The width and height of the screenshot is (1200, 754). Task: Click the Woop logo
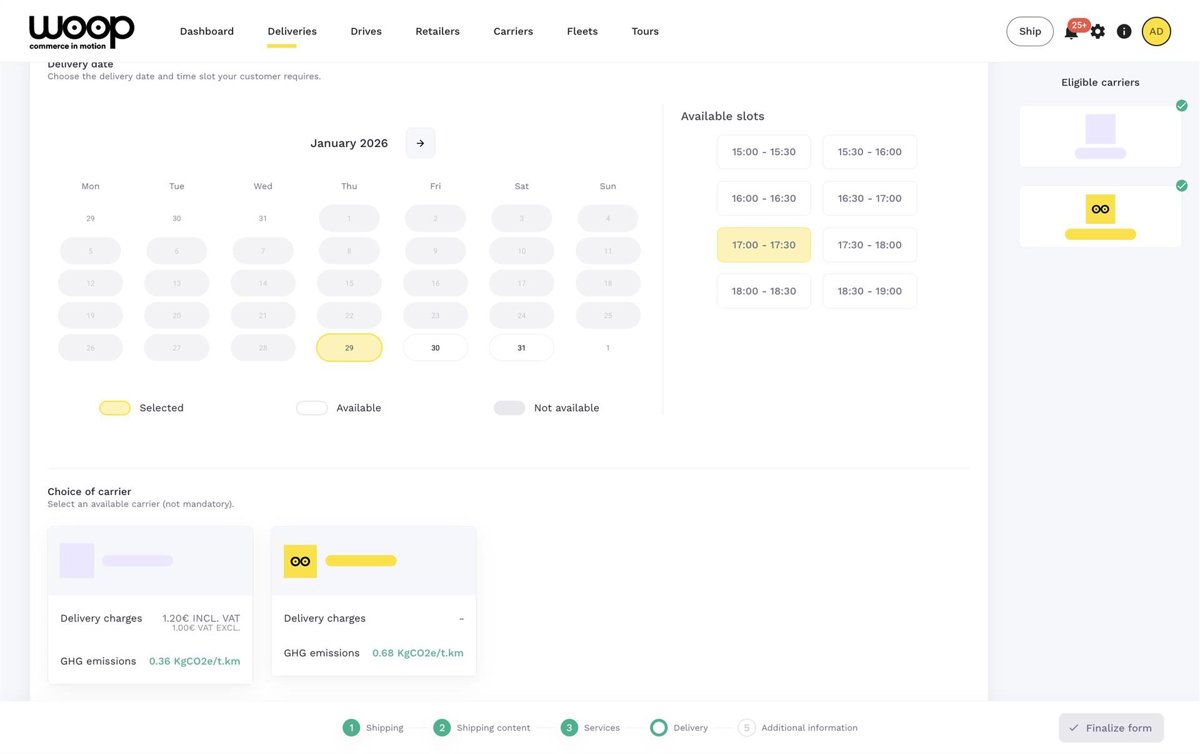click(81, 31)
